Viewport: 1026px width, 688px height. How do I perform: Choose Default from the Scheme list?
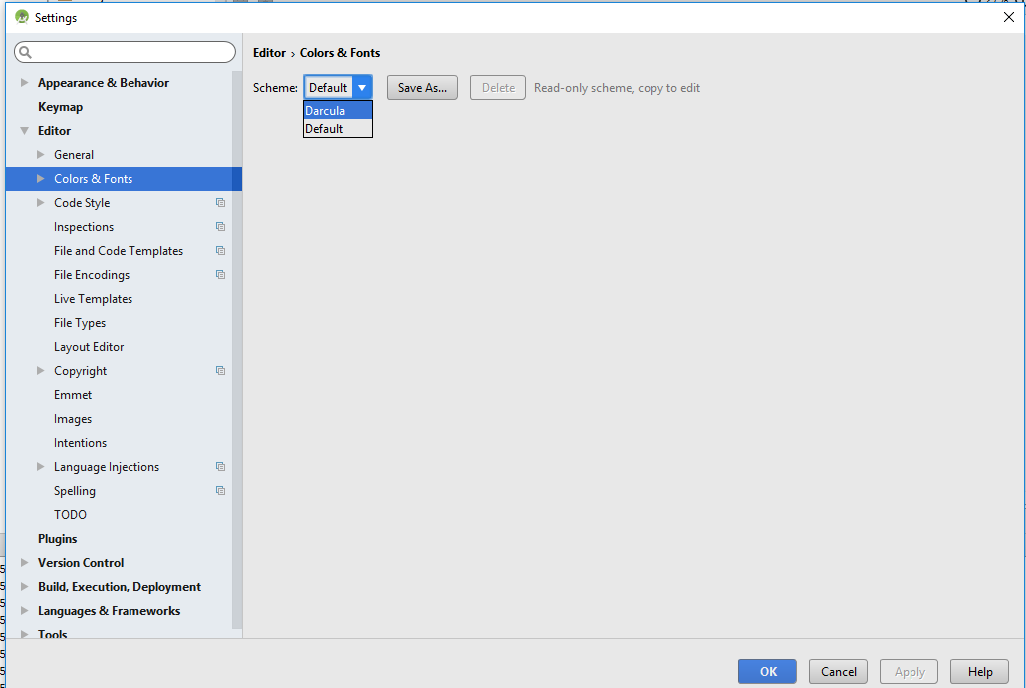tap(338, 129)
